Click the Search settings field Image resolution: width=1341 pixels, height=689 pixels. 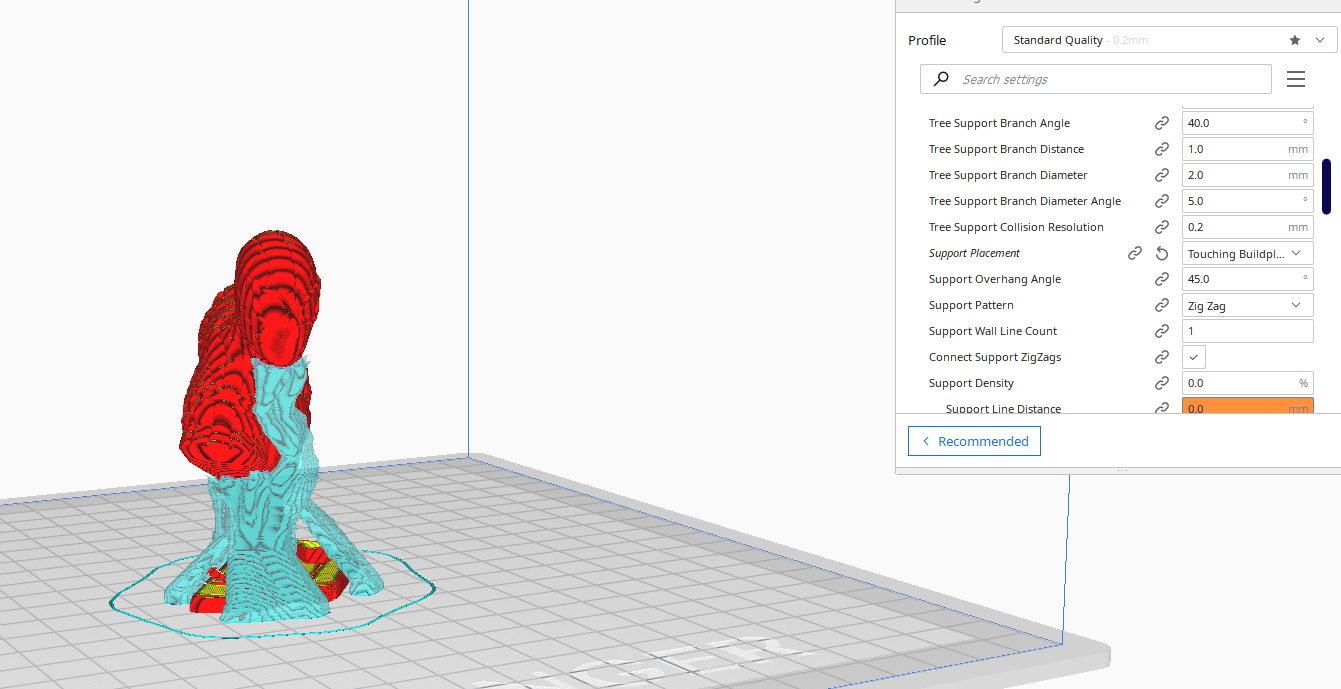(1110, 79)
